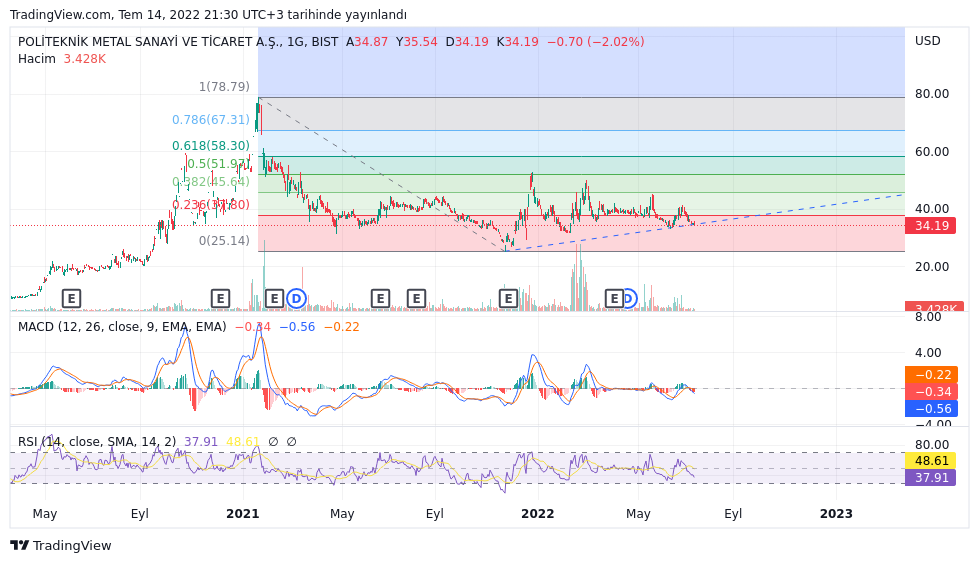Click the yellow RSI tag 48.61
Screen dimensions: 979x563
pyautogui.click(x=930, y=461)
